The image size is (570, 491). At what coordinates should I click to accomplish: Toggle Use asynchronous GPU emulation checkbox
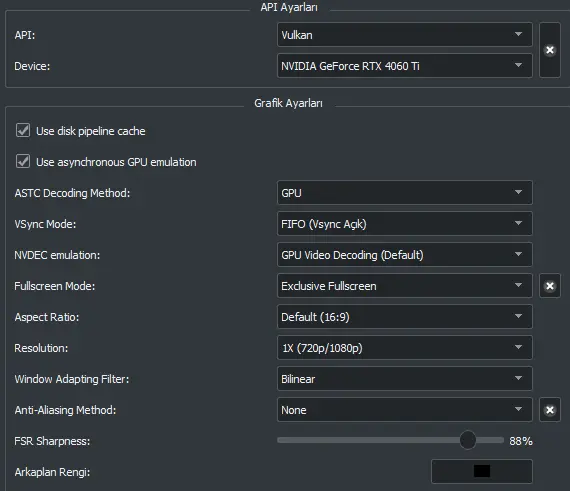click(23, 161)
